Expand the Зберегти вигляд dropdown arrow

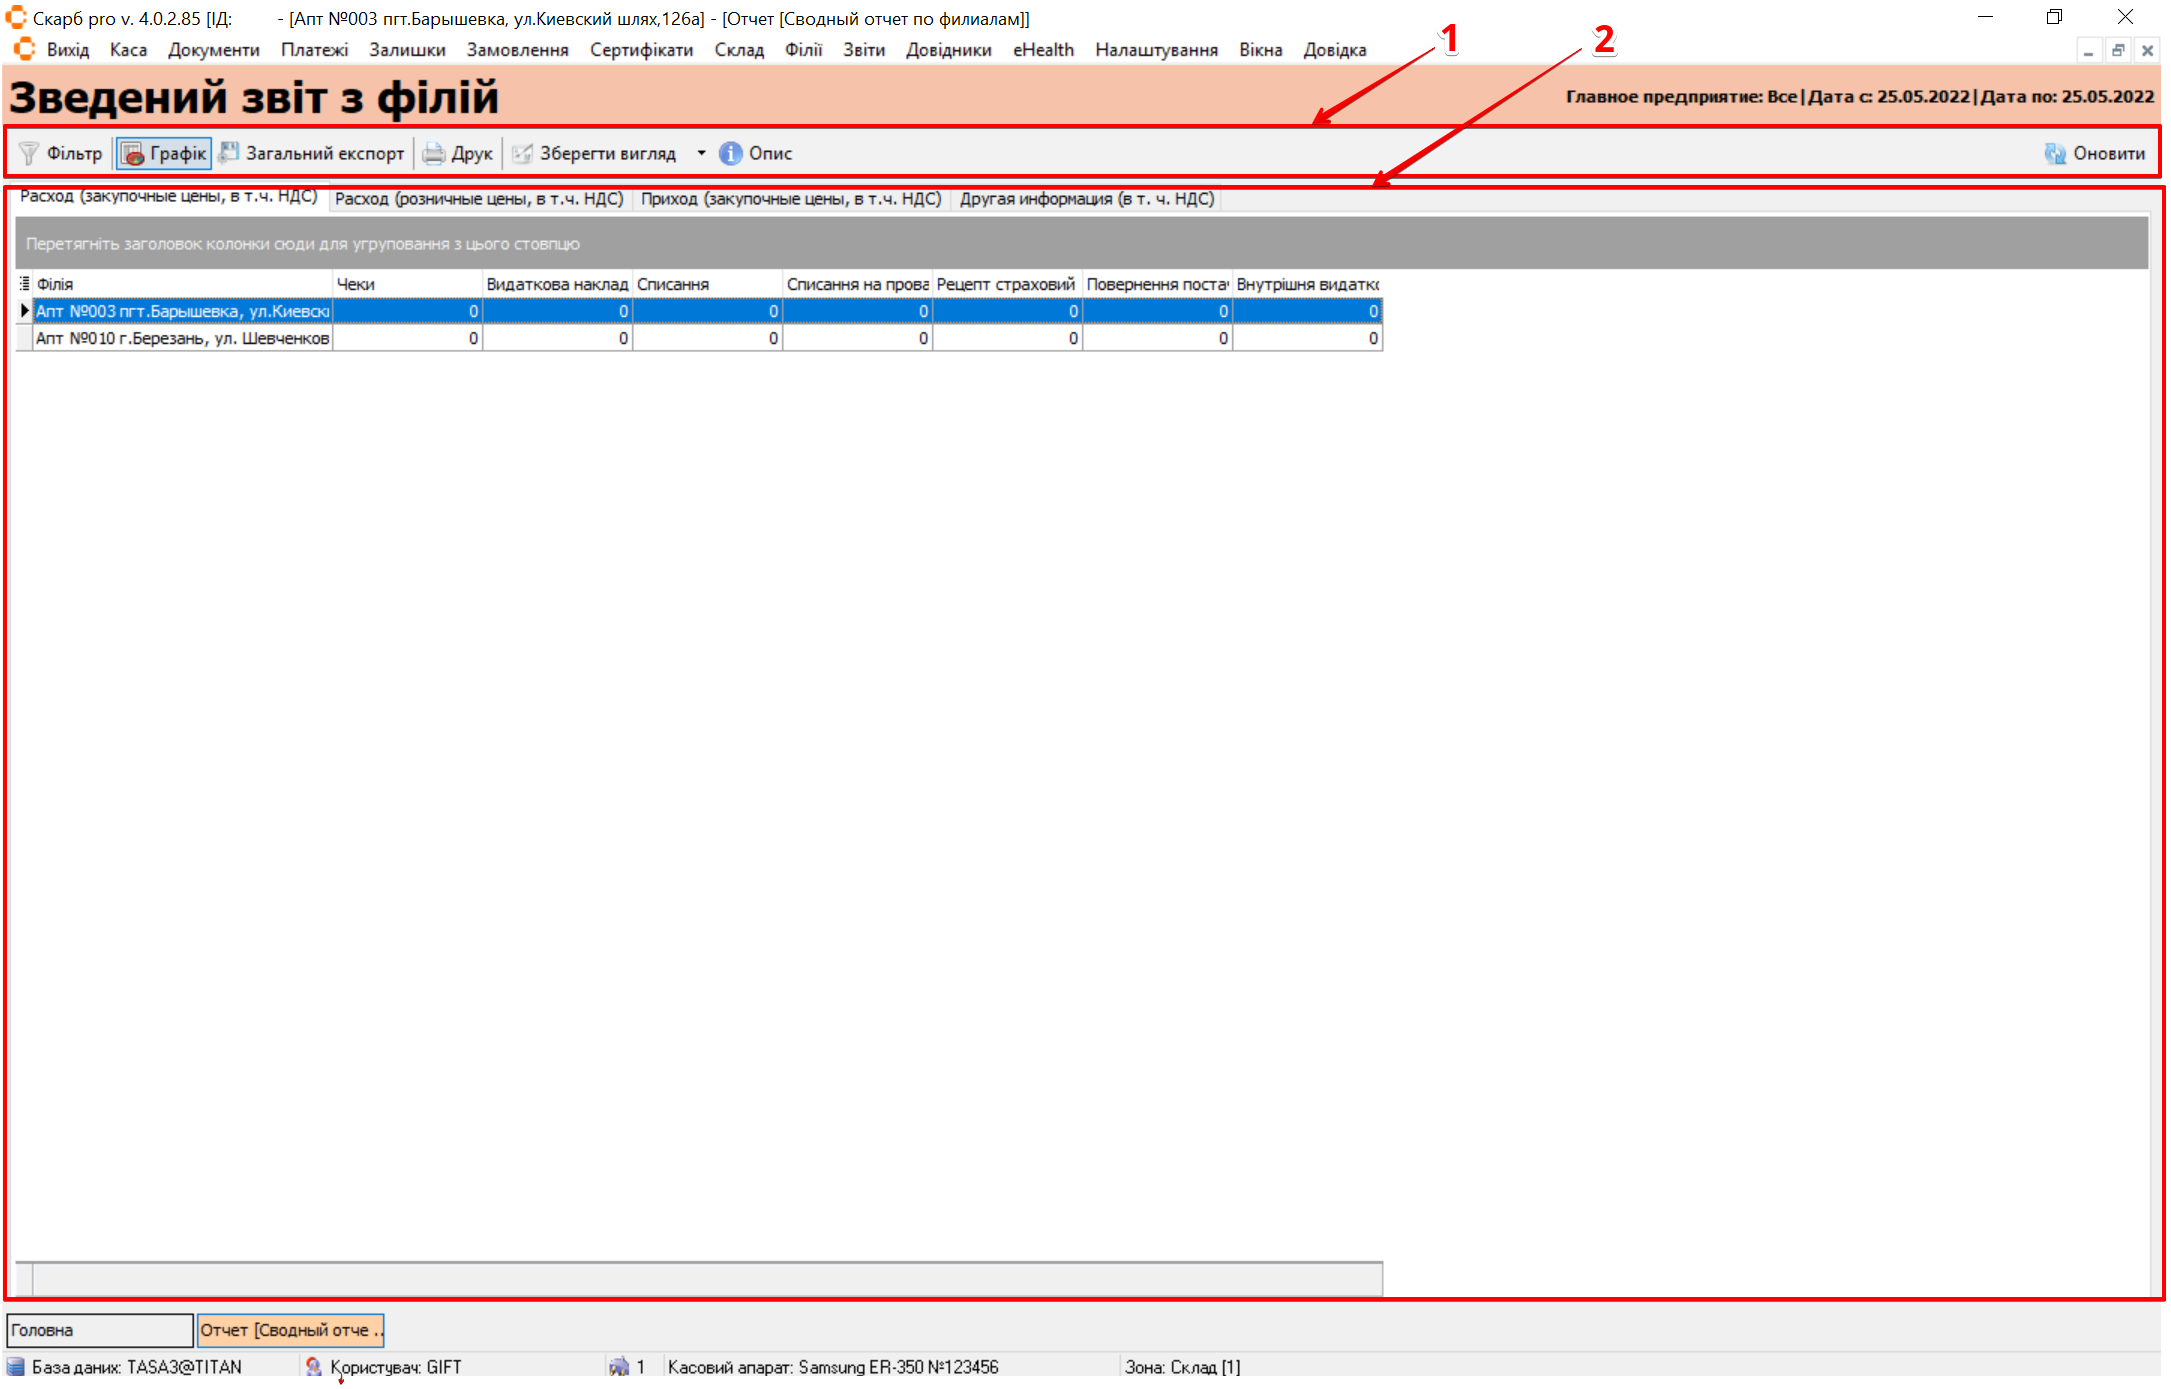point(701,153)
